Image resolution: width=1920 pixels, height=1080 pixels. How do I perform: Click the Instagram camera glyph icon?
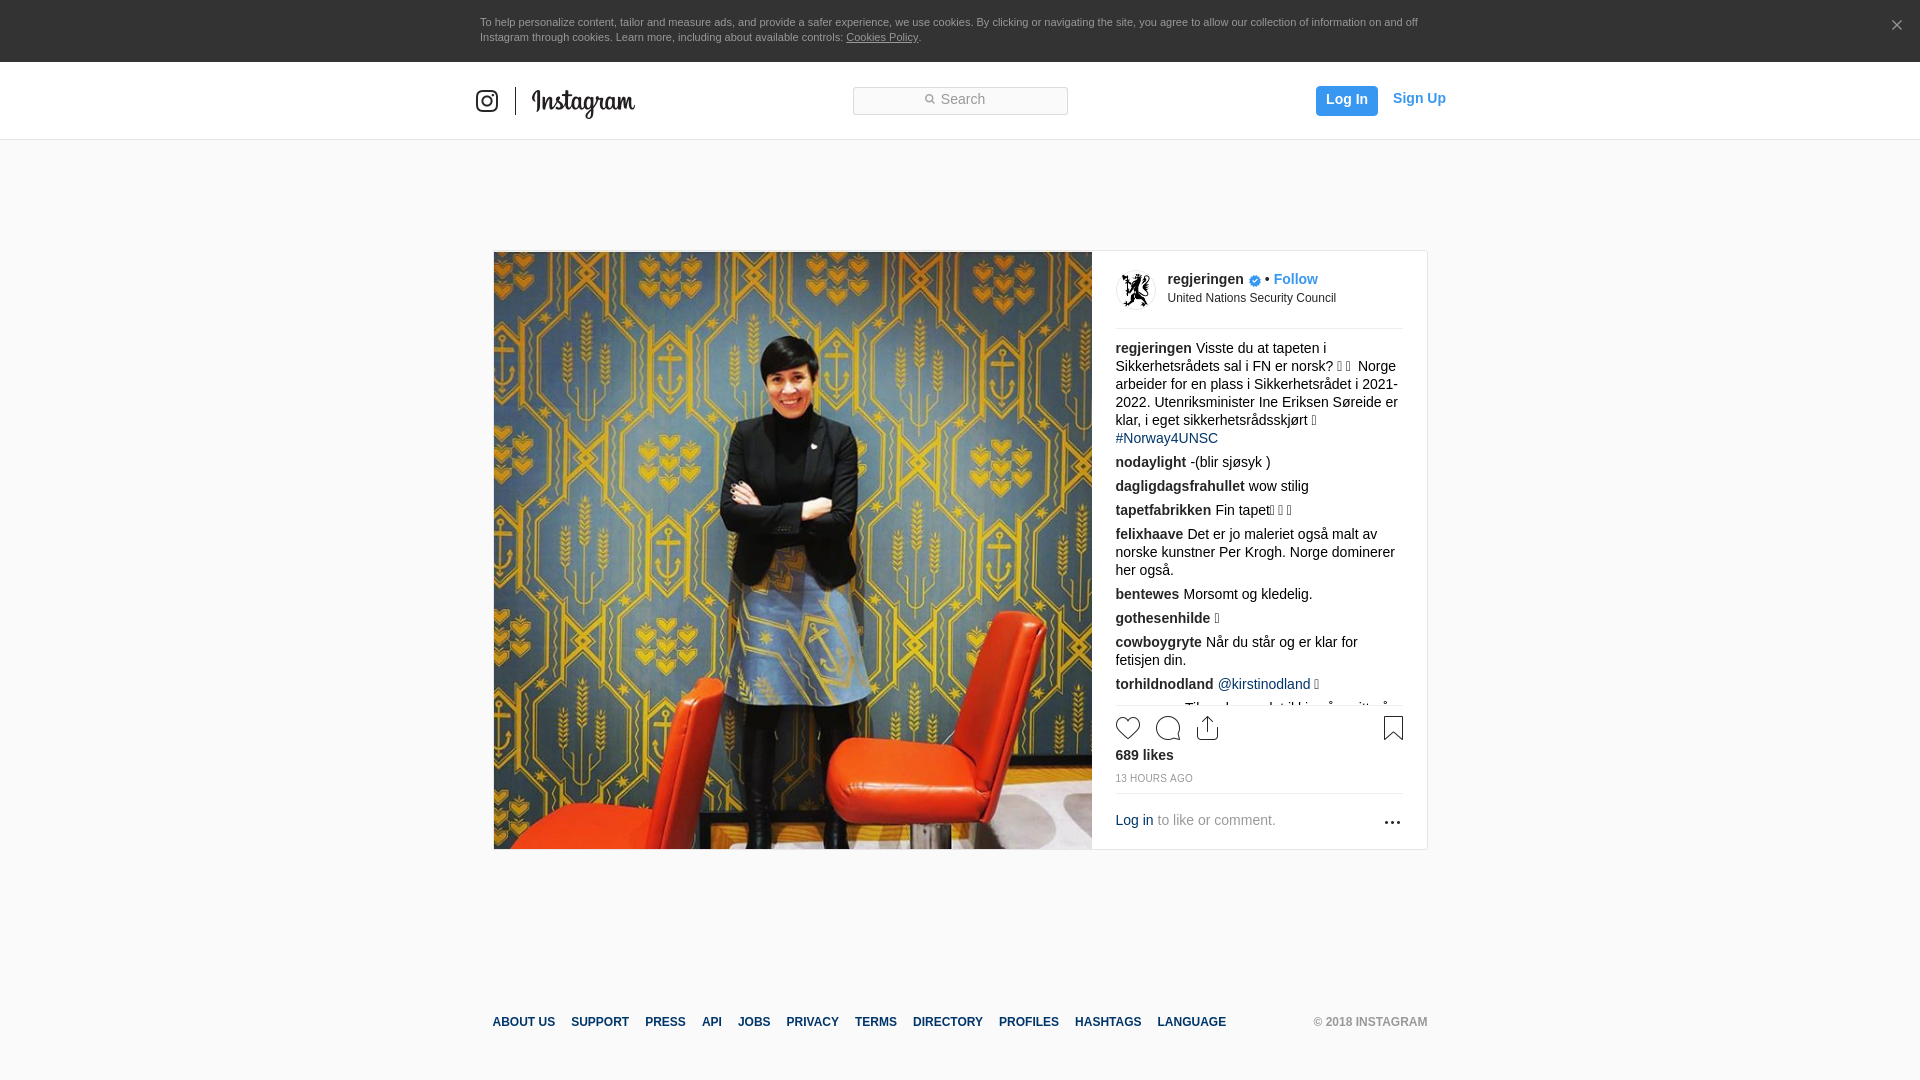tap(487, 101)
